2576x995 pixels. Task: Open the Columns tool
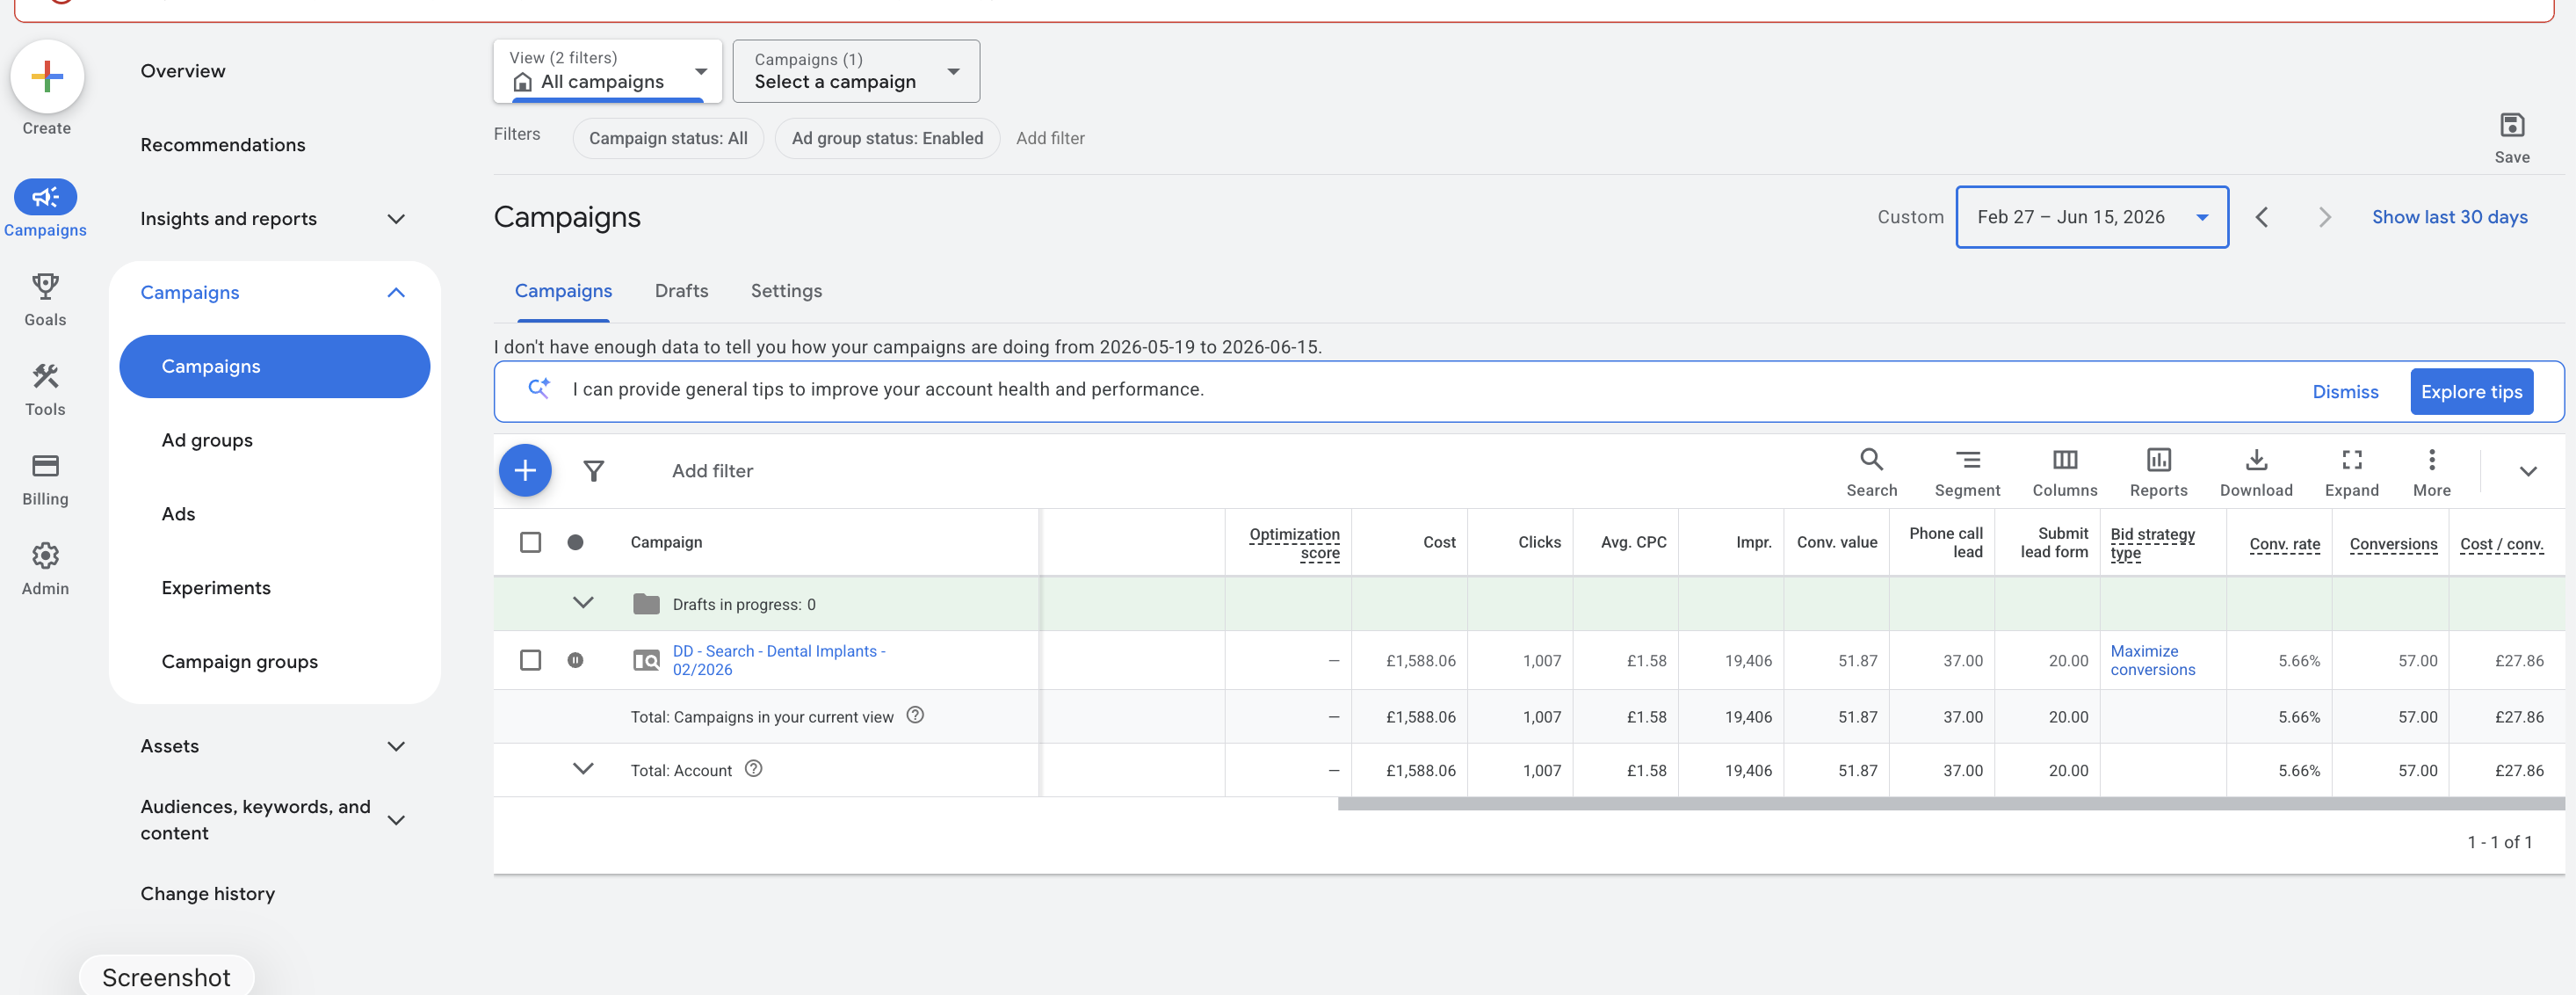pyautogui.click(x=2064, y=472)
